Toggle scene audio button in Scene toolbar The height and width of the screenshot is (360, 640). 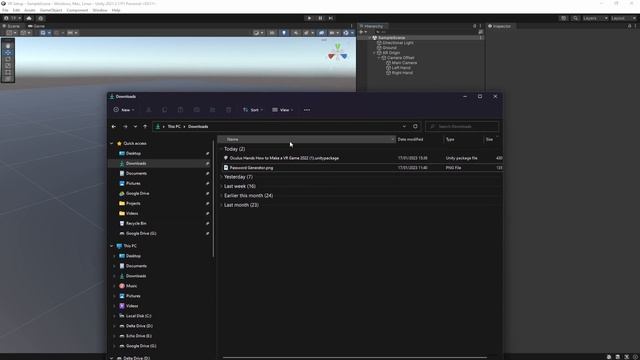tap(296, 33)
